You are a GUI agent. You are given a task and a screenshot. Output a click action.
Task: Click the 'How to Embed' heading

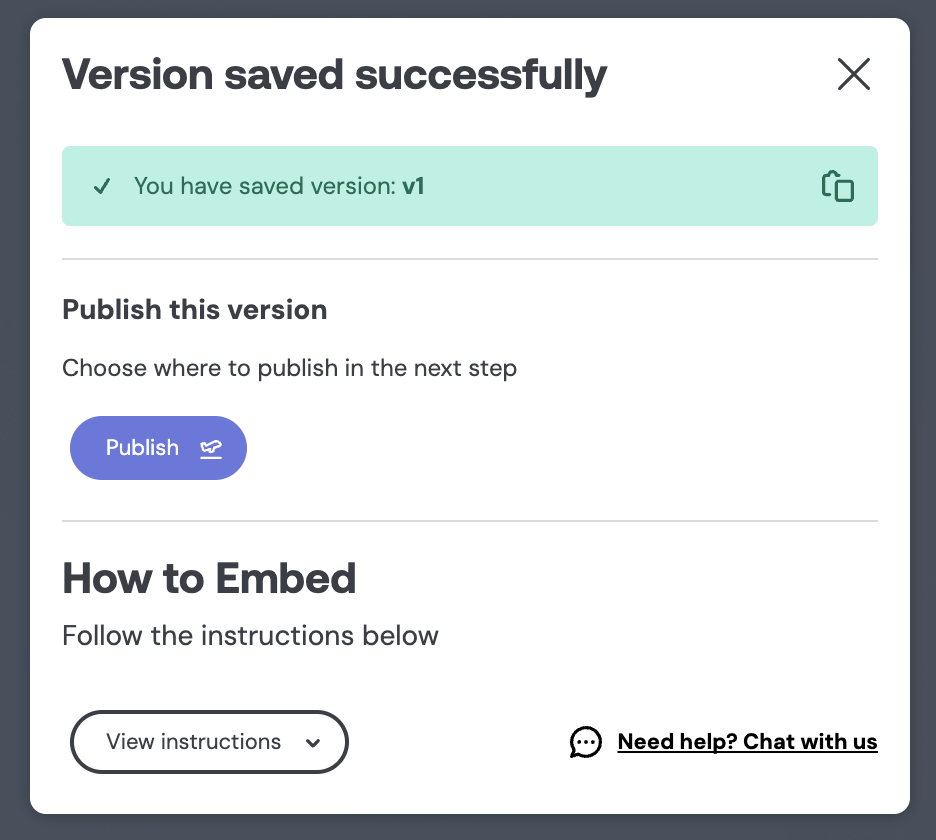(209, 579)
